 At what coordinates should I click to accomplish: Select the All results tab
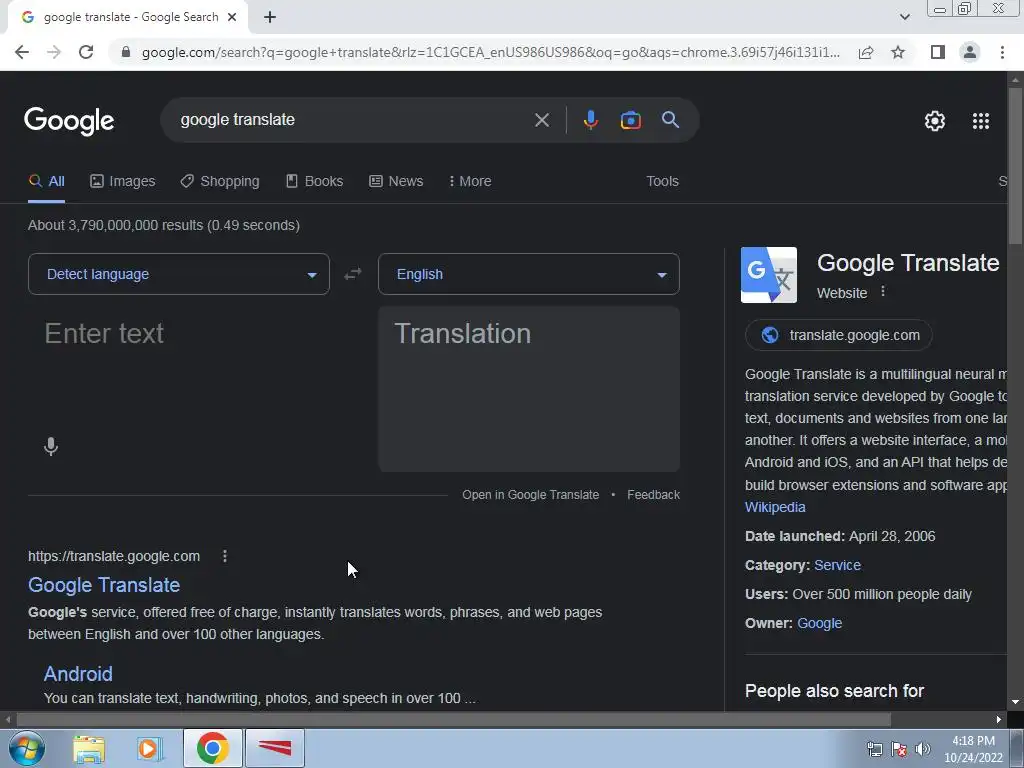click(46, 181)
